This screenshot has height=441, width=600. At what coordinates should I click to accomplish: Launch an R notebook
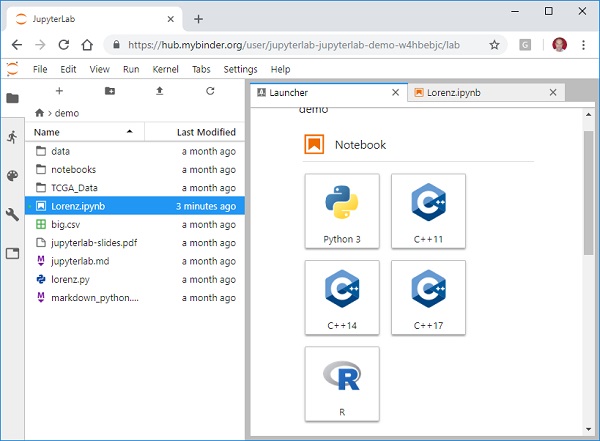click(x=342, y=384)
